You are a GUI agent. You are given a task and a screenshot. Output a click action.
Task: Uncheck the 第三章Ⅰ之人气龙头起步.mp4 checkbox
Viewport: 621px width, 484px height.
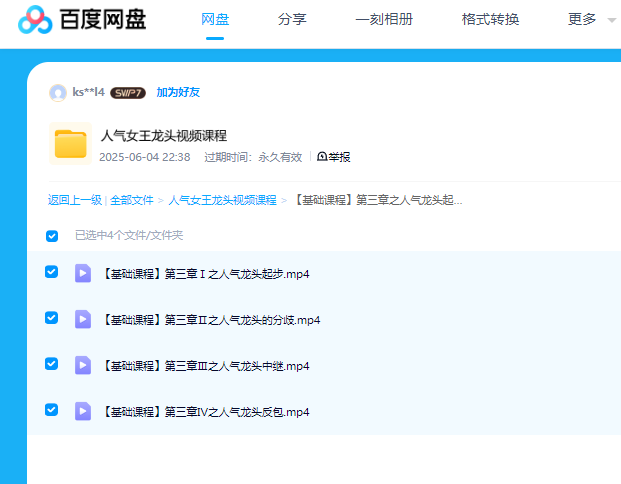52,272
